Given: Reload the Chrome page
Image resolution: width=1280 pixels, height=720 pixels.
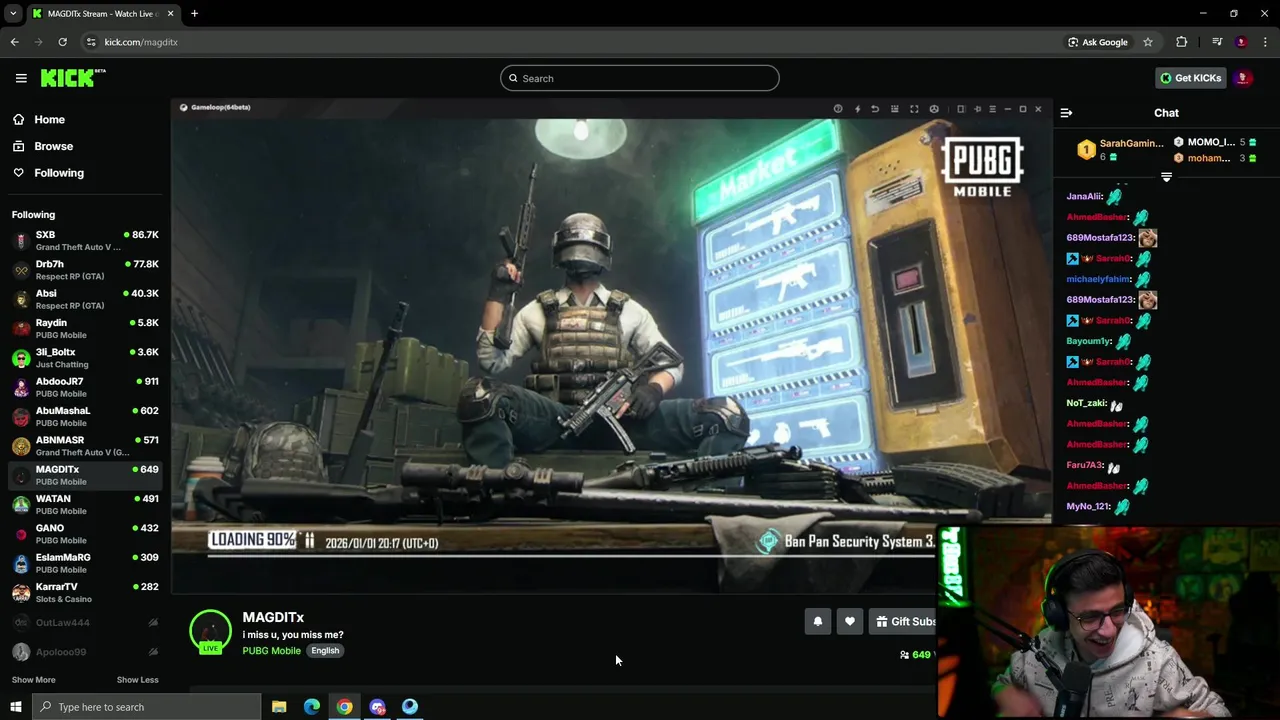Looking at the screenshot, I should pos(62,42).
